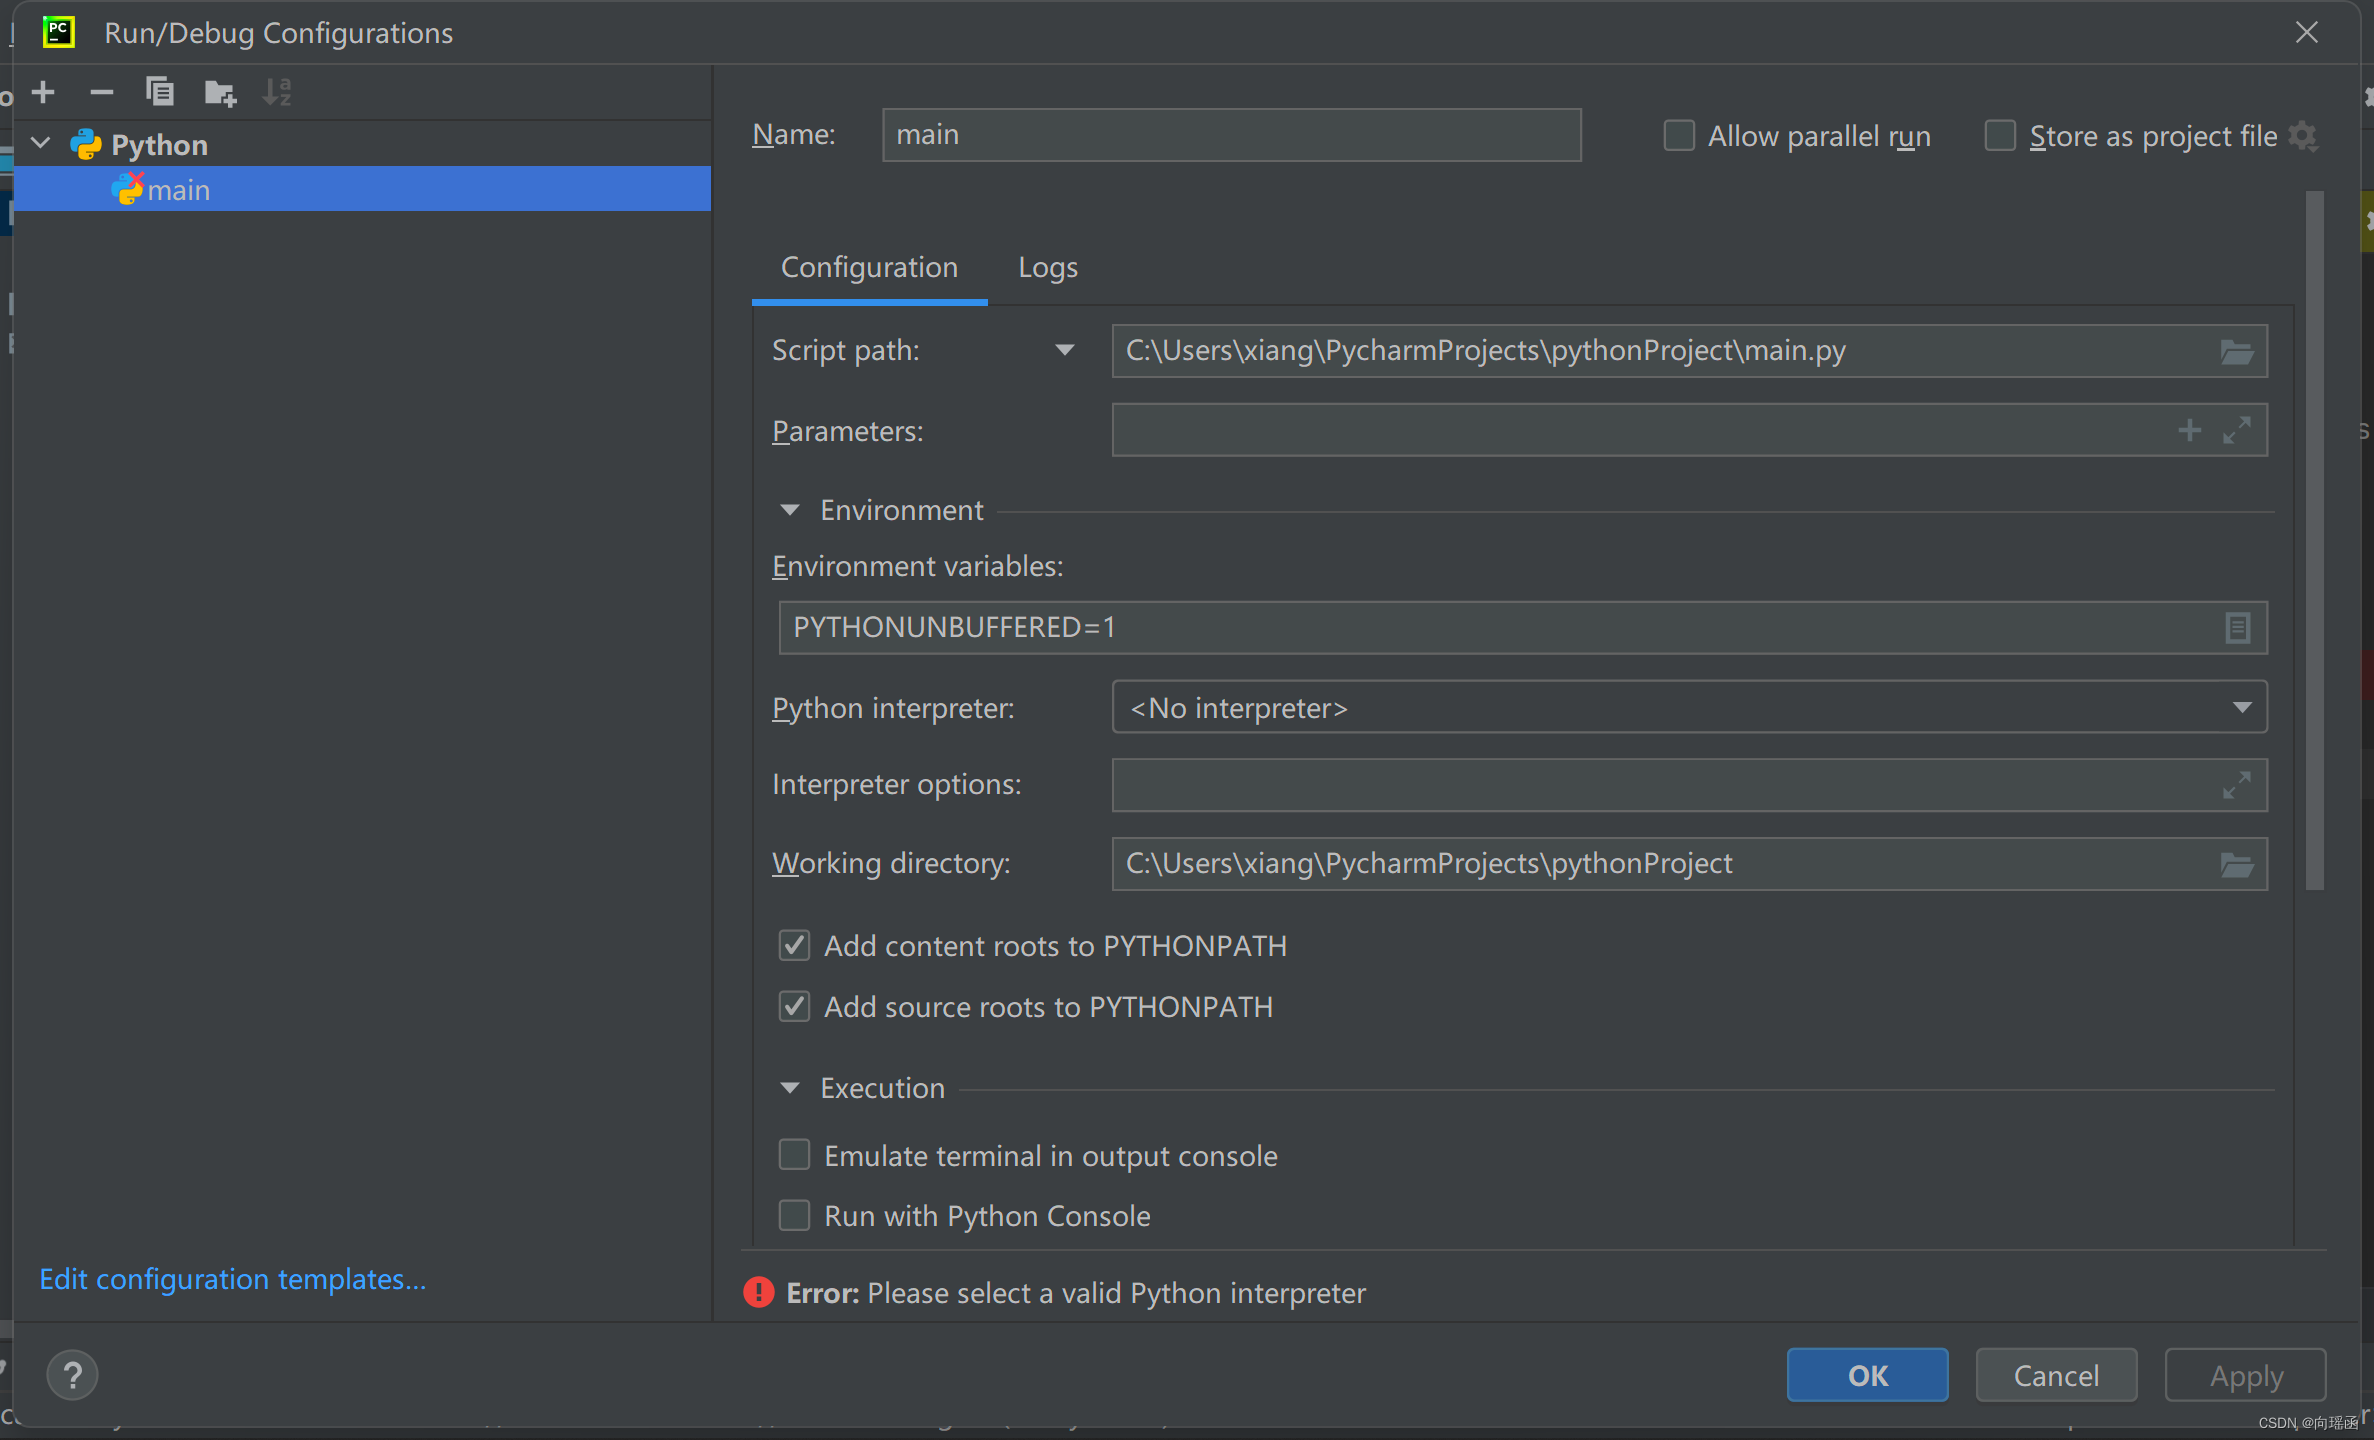This screenshot has height=1440, width=2374.
Task: Click the Apply button
Action: [2246, 1375]
